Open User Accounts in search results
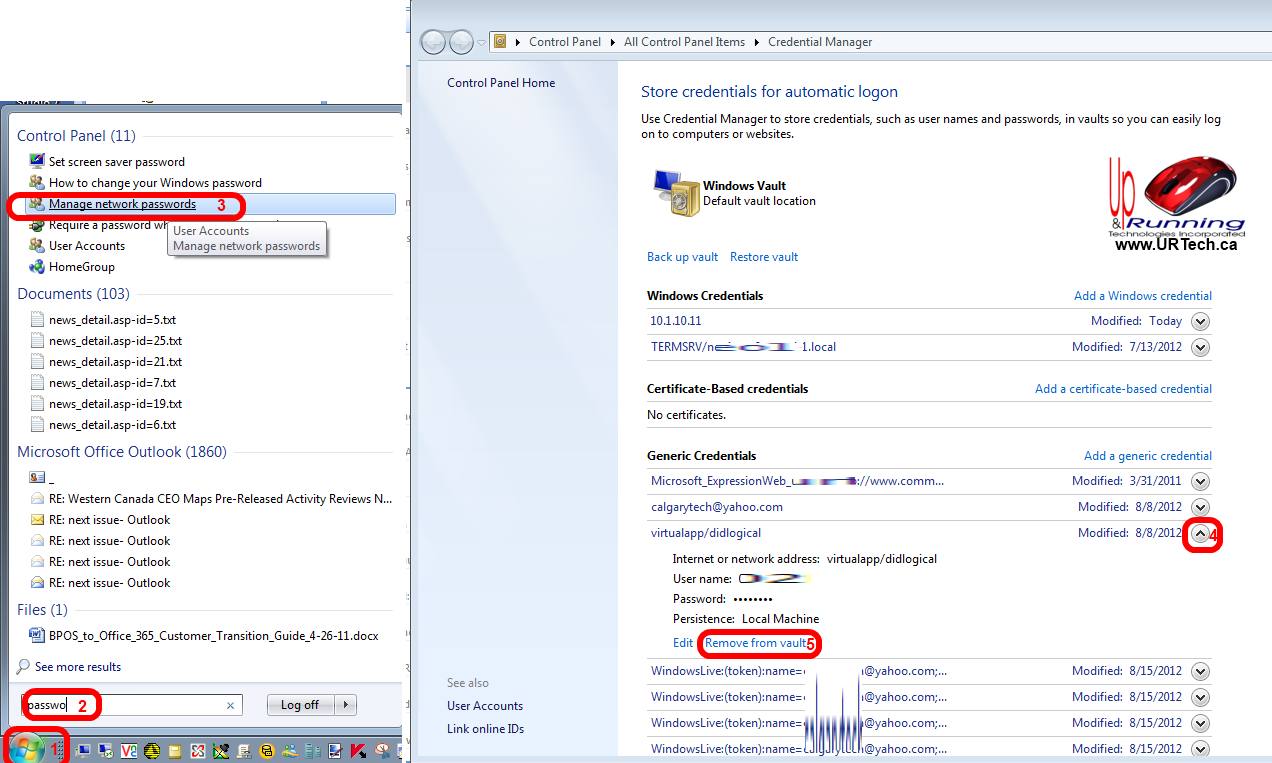Screen dimensions: 1272x763 click(87, 246)
